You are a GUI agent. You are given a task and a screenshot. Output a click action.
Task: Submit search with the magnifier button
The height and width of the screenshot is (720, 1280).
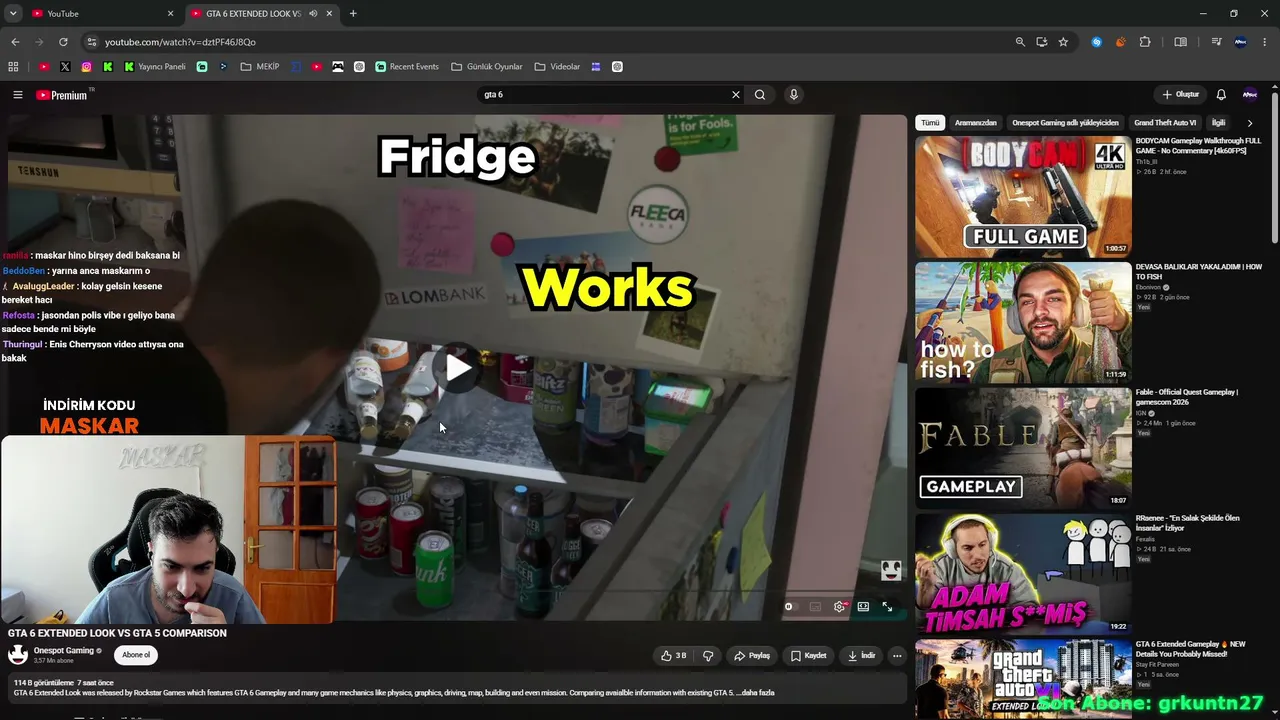coord(760,95)
